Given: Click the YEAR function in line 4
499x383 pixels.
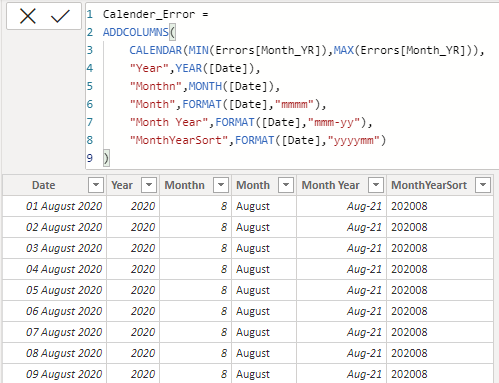Looking at the screenshot, I should tap(189, 68).
